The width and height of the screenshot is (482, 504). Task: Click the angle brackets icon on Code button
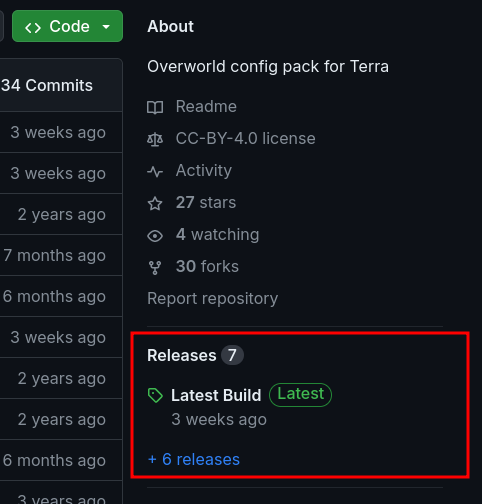33,28
